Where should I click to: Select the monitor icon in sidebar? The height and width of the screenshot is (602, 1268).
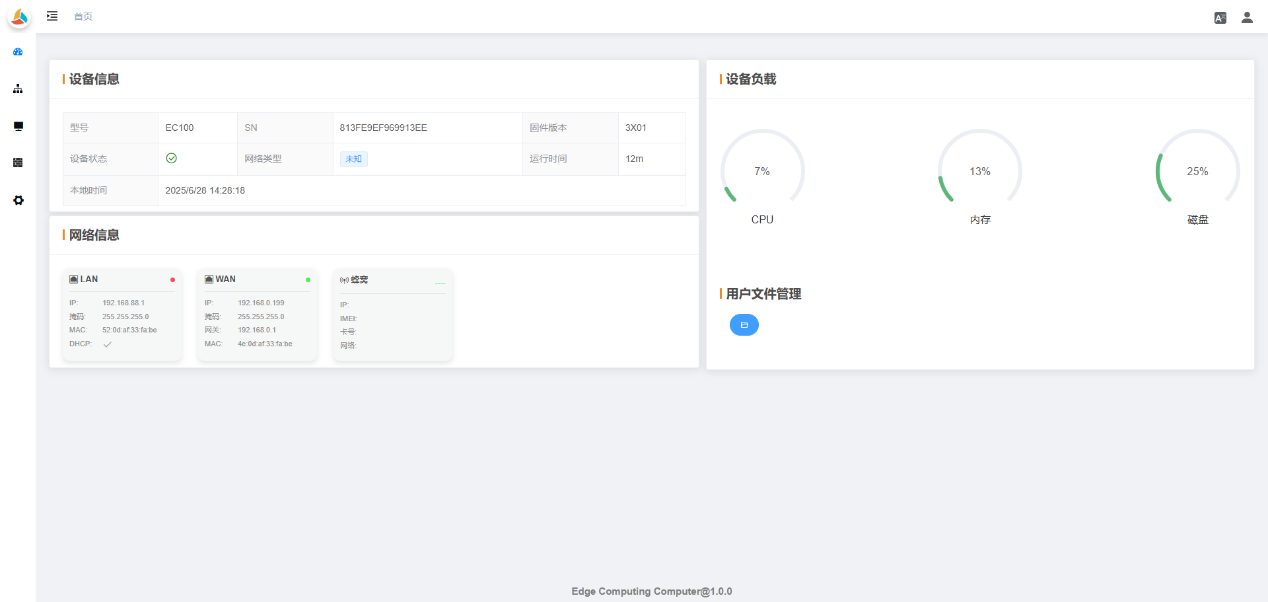click(18, 126)
